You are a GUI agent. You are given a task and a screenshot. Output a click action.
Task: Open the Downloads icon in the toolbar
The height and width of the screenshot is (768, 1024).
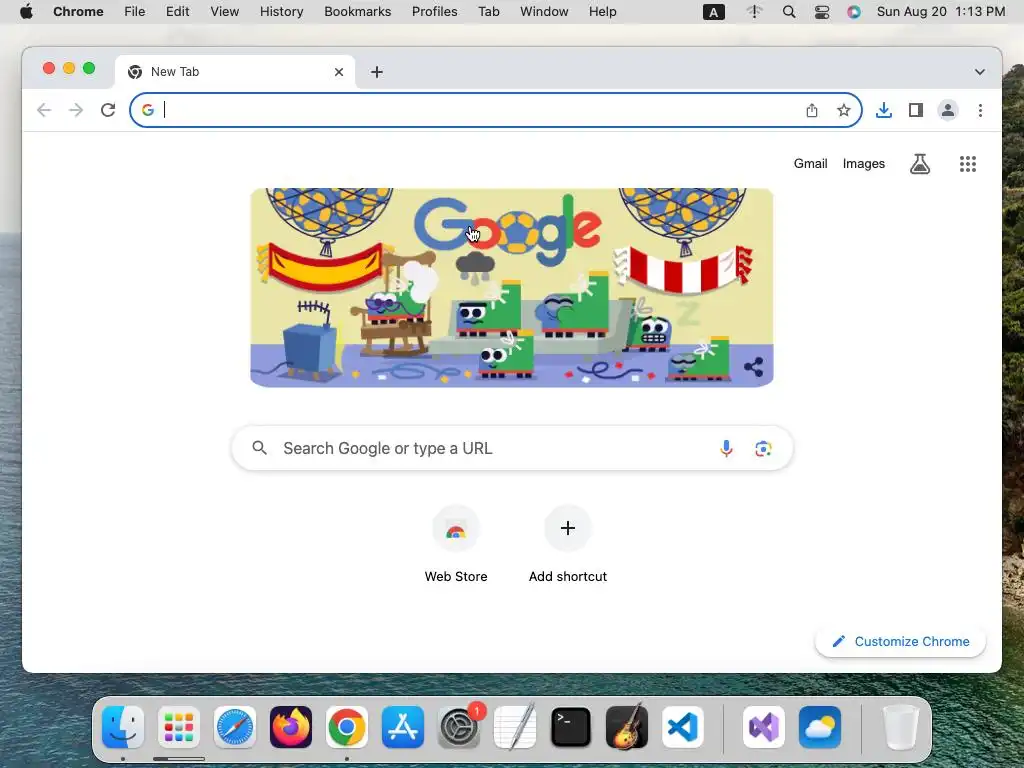coord(884,110)
